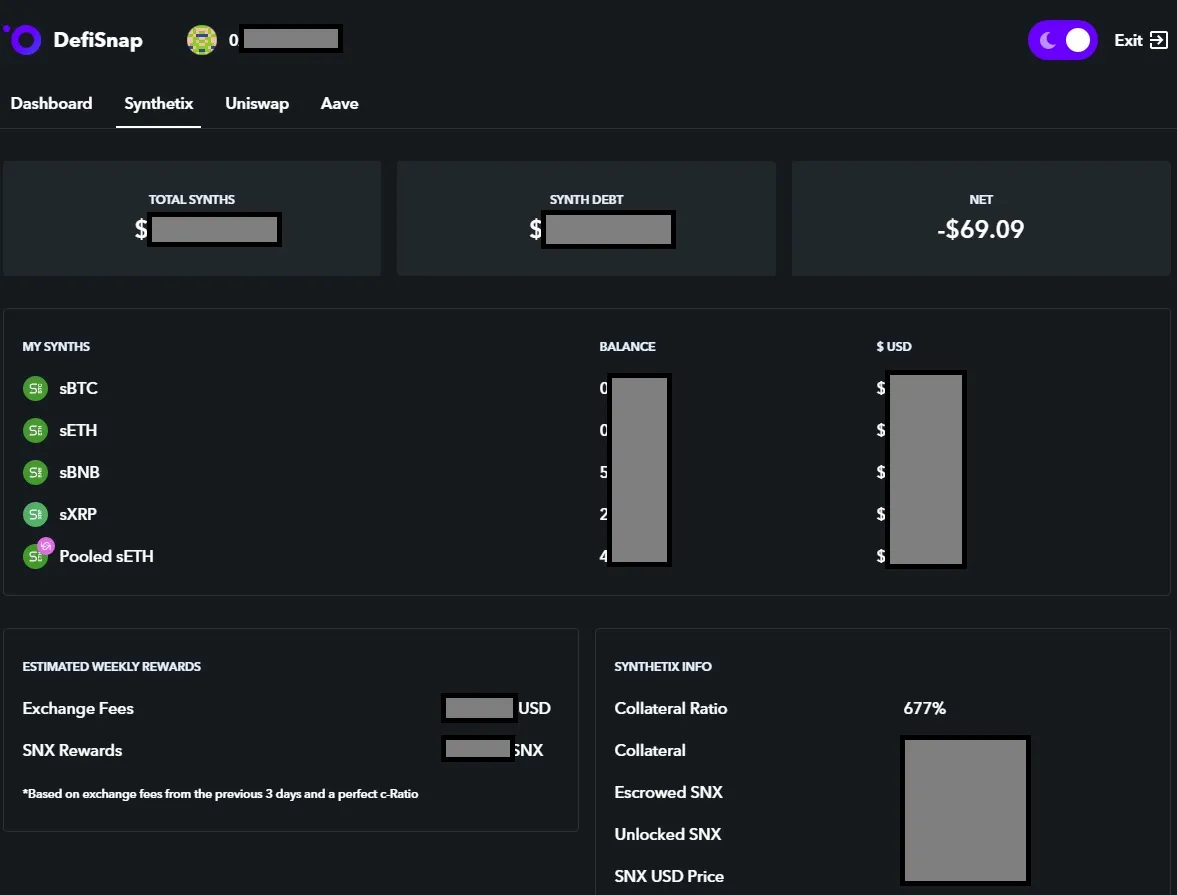The height and width of the screenshot is (895, 1177).
Task: Click the sBNB synth icon
Action: coord(35,472)
